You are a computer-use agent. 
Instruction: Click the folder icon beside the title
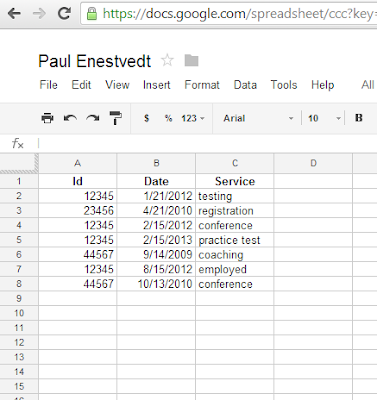[x=191, y=61]
